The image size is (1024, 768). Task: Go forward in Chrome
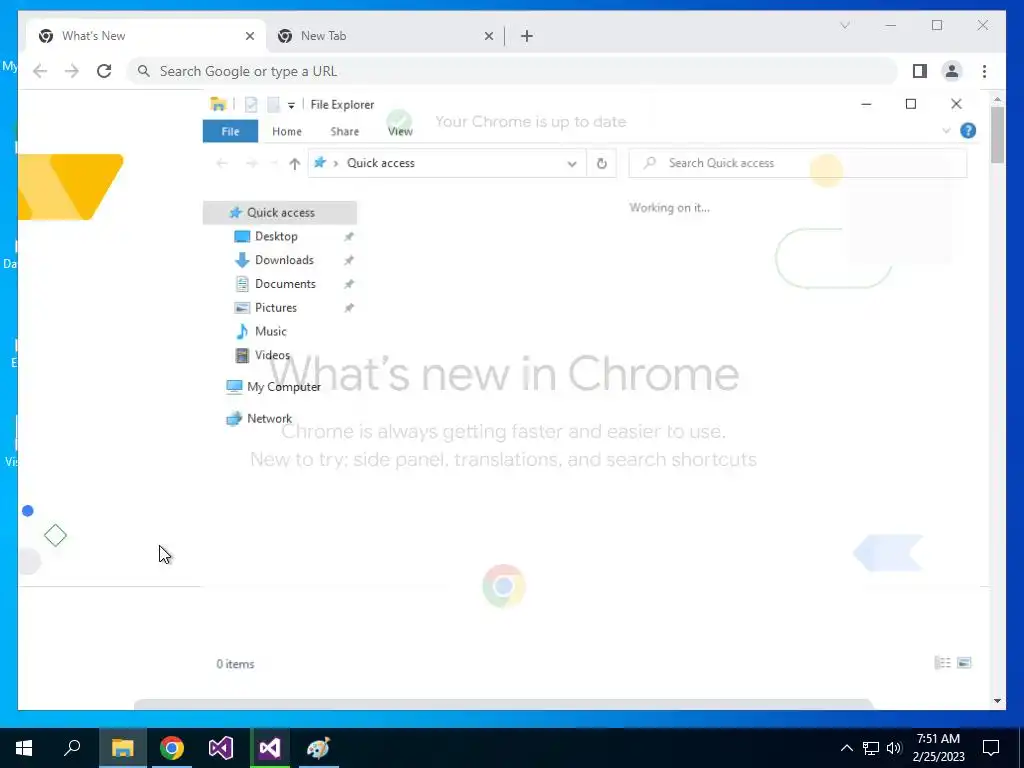click(x=72, y=71)
